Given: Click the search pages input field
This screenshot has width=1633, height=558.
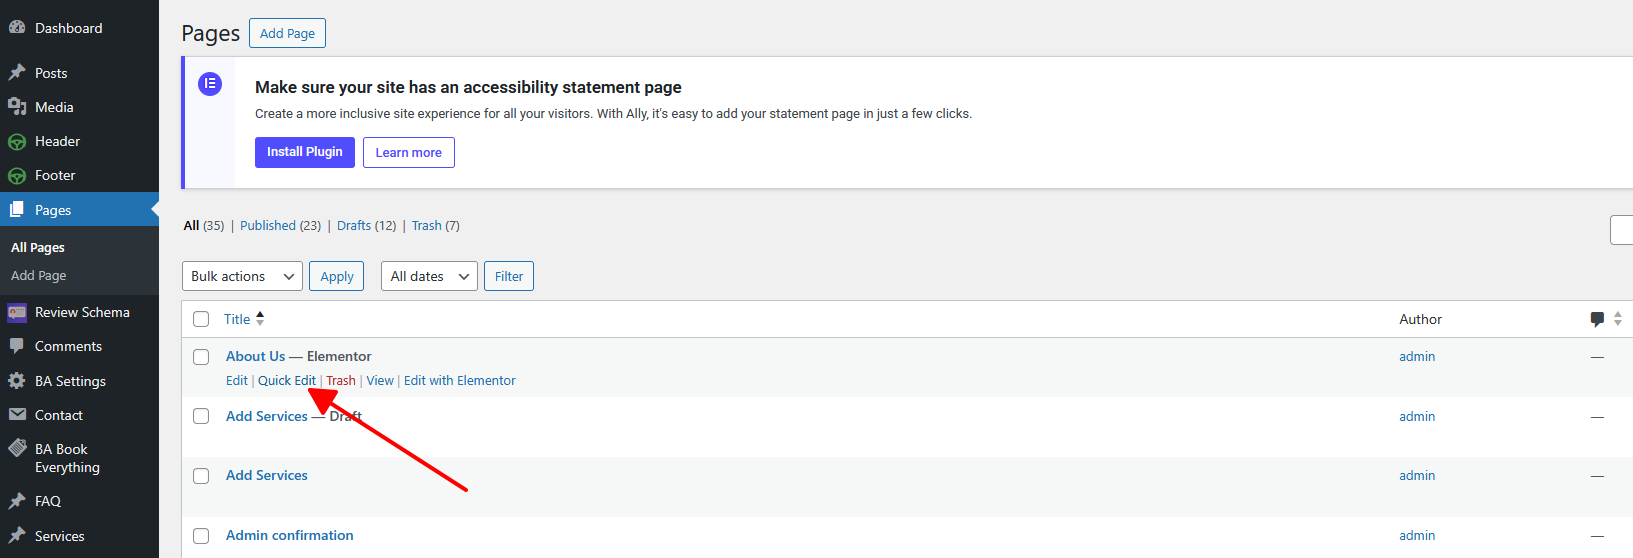Looking at the screenshot, I should 1622,230.
